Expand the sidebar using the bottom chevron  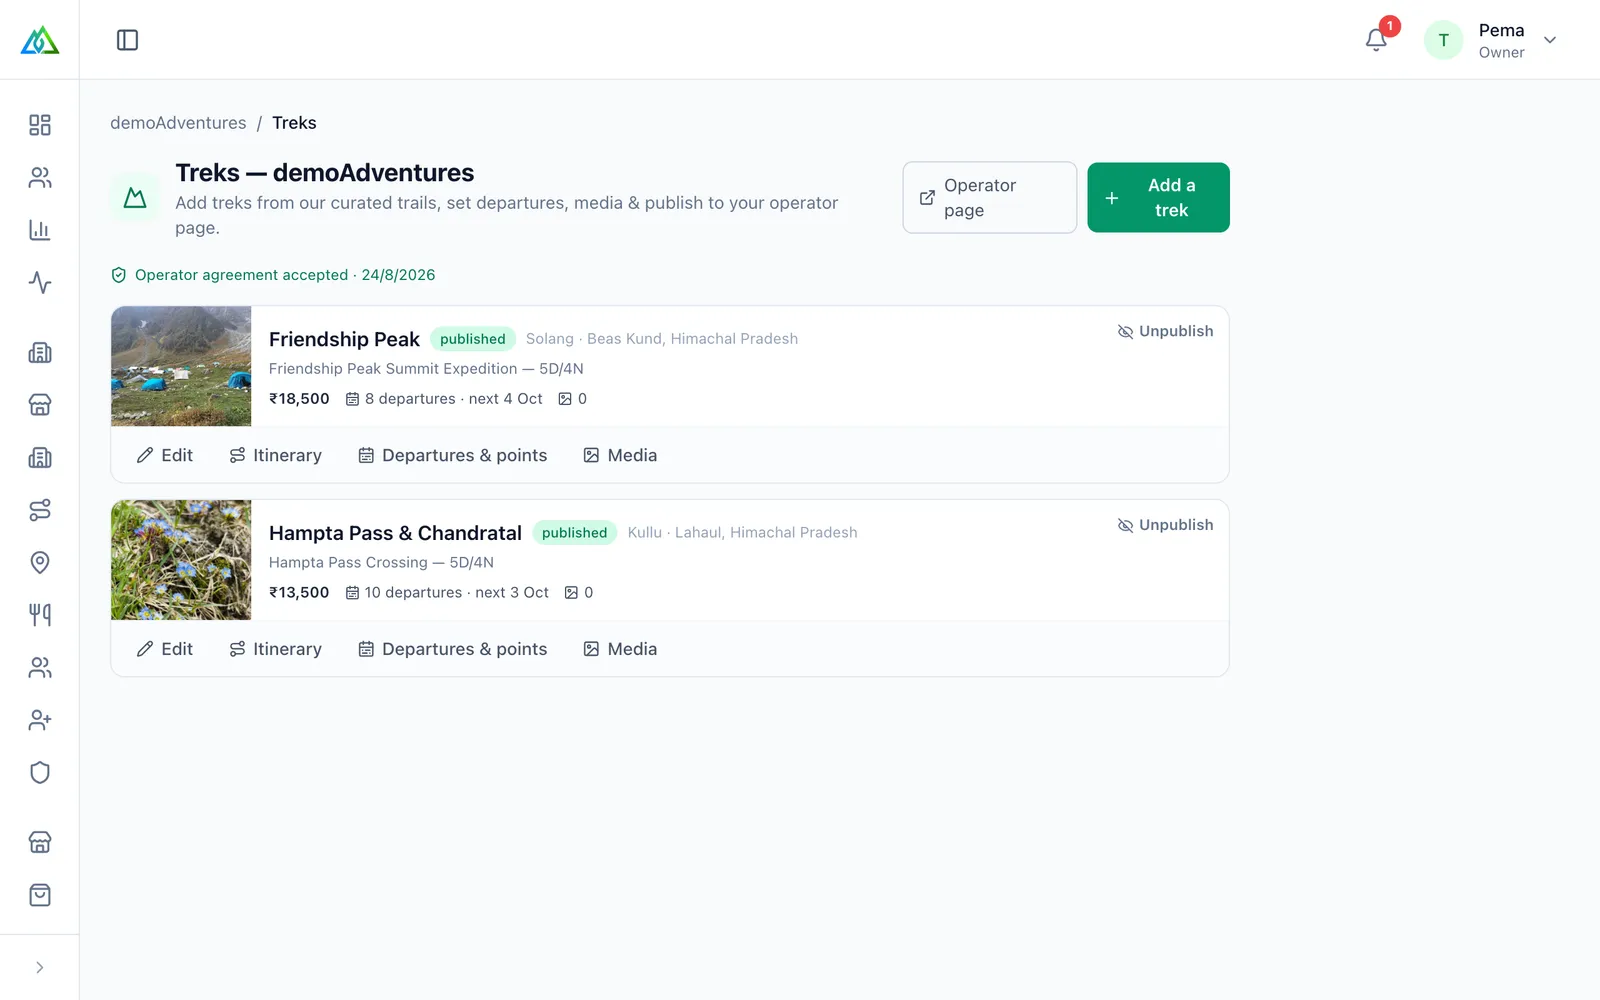[x=40, y=967]
